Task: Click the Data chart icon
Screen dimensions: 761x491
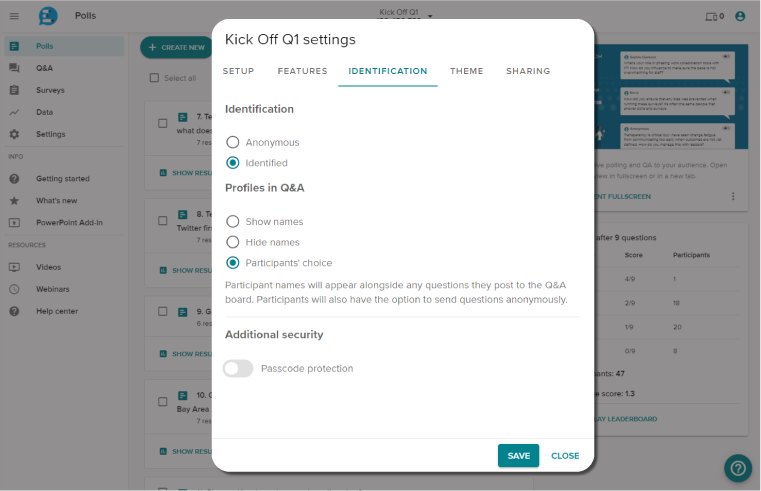Action: [x=14, y=112]
